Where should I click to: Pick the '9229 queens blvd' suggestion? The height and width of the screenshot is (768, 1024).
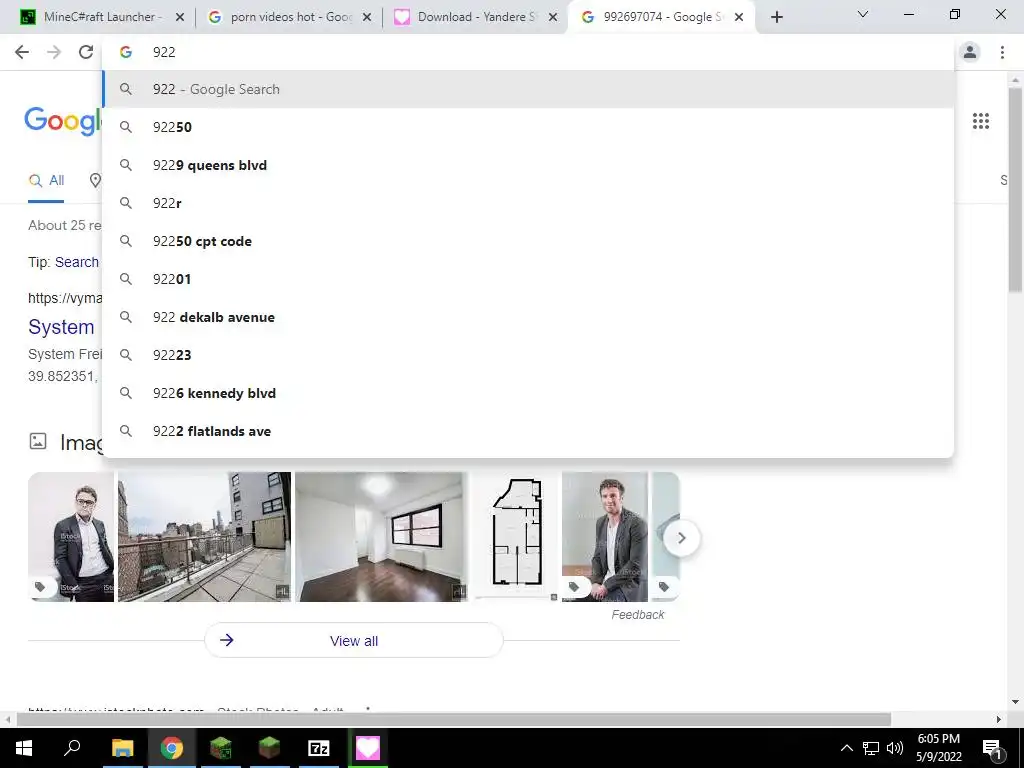click(528, 165)
